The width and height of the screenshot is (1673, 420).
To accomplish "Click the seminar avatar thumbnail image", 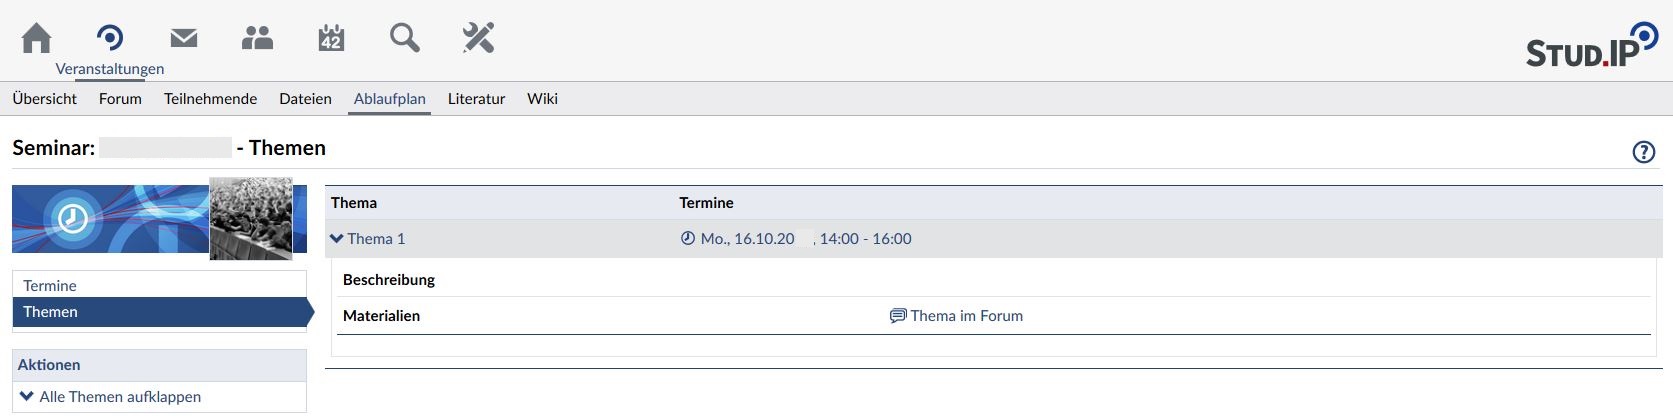I will [x=251, y=219].
